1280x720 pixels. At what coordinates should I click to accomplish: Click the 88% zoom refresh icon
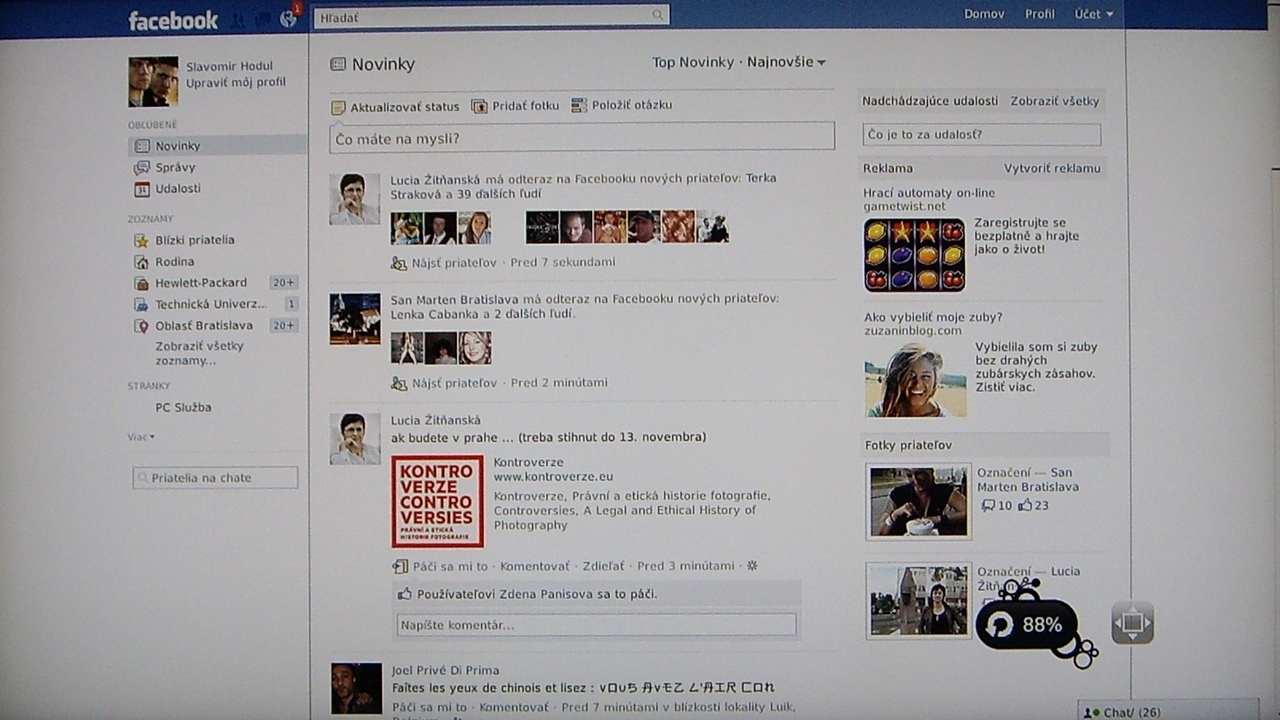(1000, 626)
